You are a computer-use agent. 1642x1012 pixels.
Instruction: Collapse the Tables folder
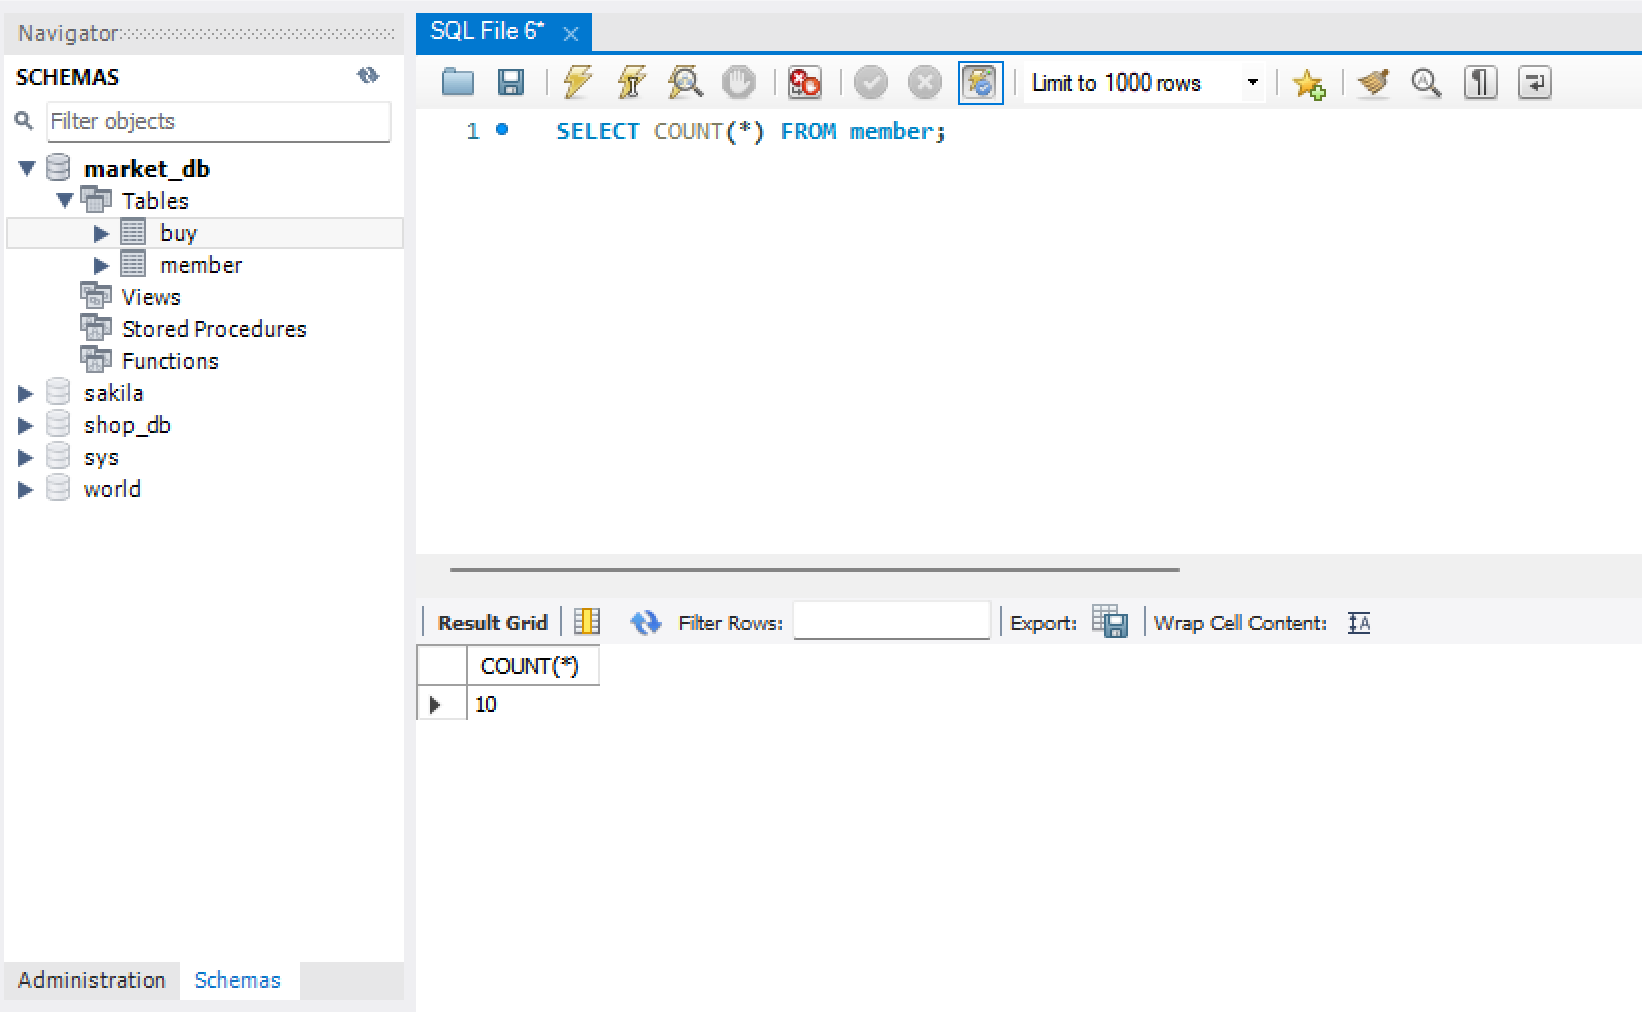click(65, 200)
